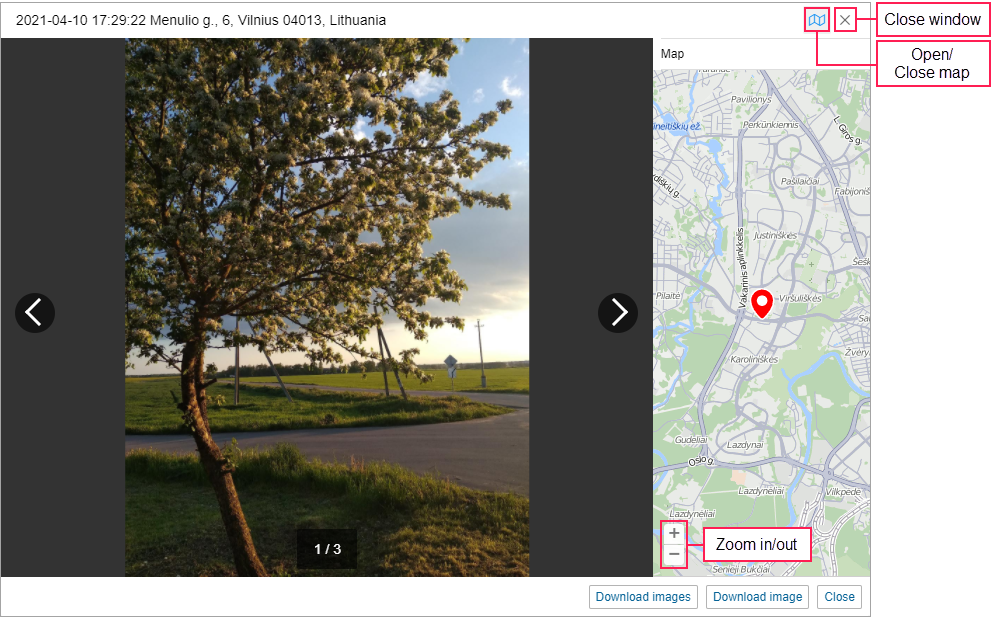993x617 pixels.
Task: Click the Viršuliškės label on map
Action: (x=800, y=298)
